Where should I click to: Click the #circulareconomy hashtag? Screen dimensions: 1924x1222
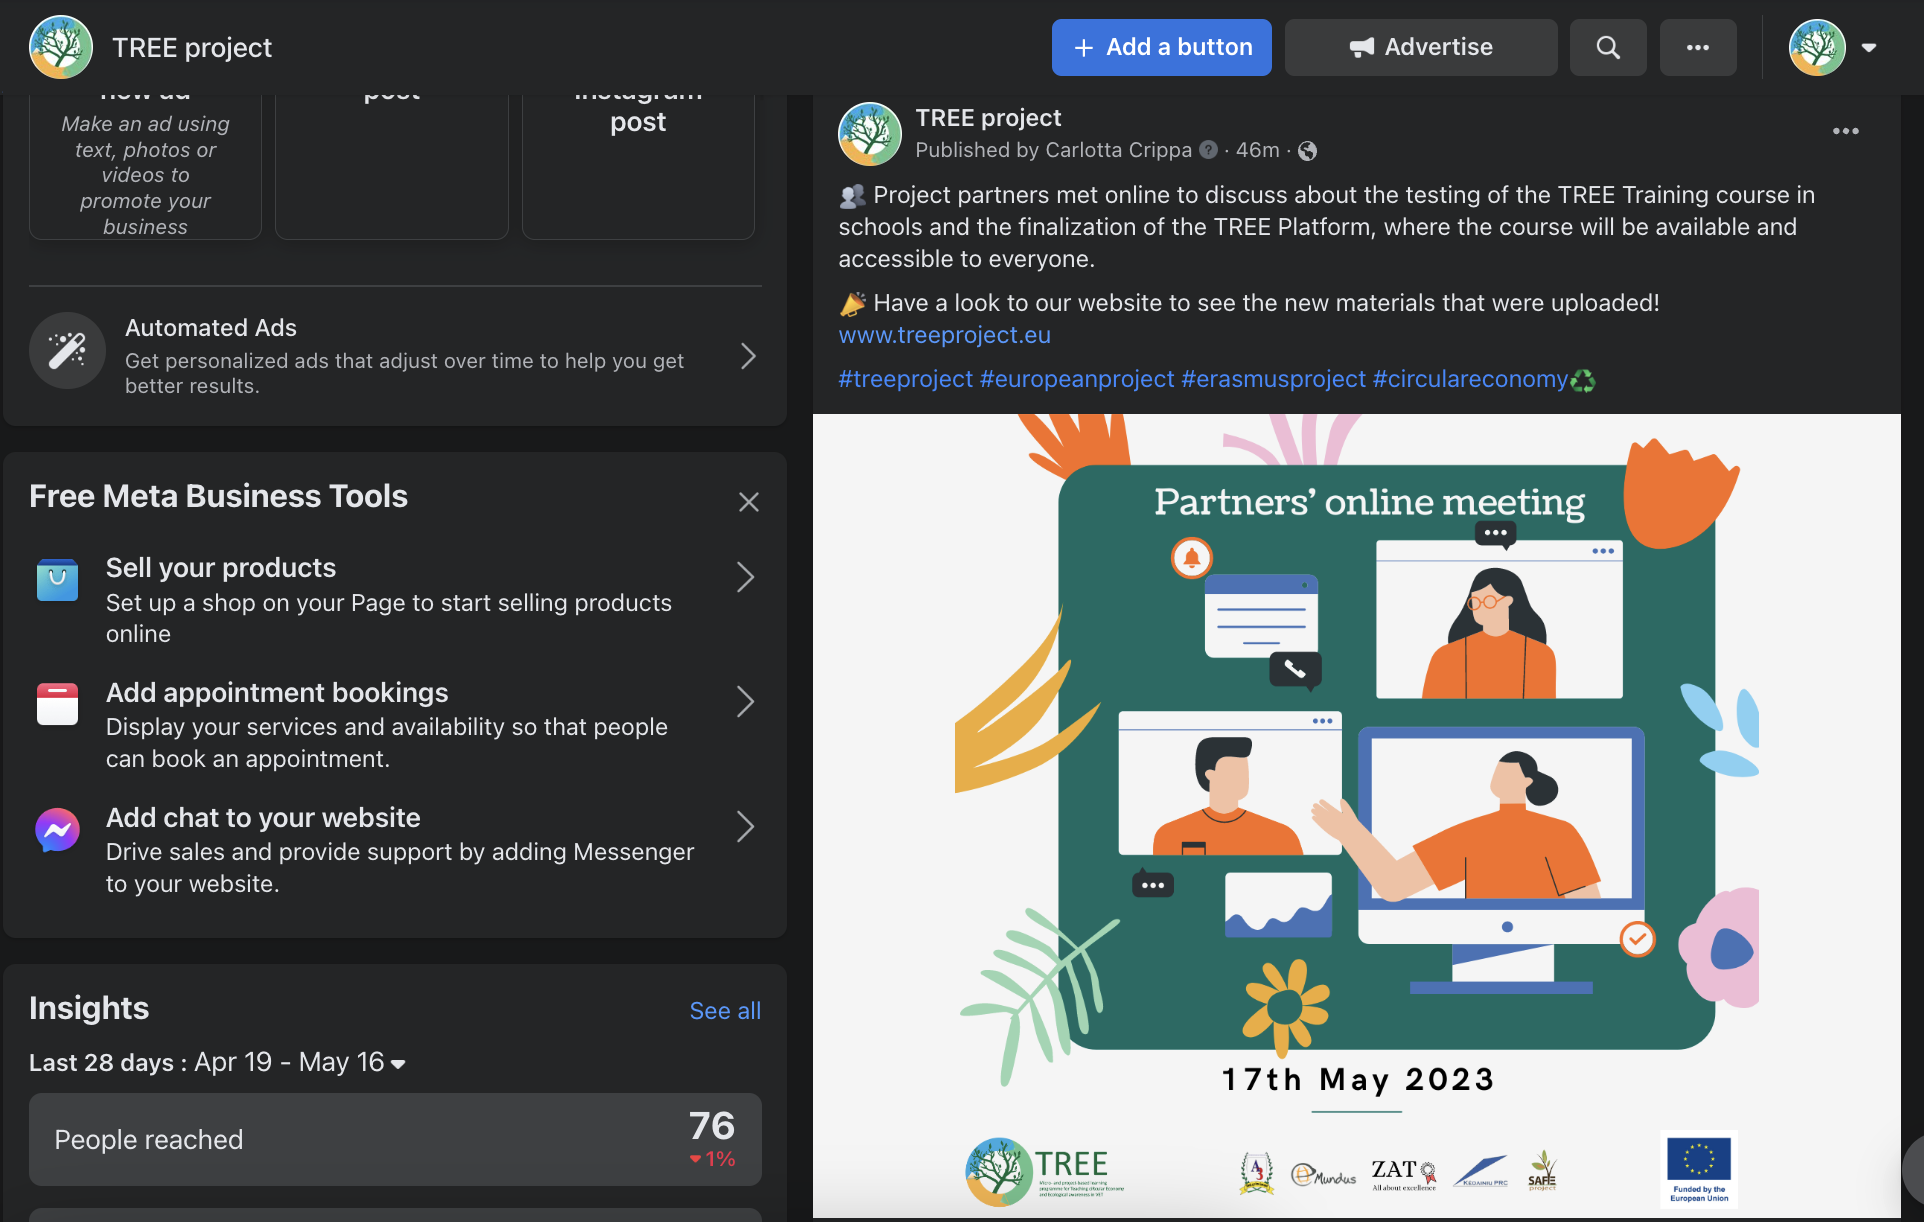(x=1470, y=379)
